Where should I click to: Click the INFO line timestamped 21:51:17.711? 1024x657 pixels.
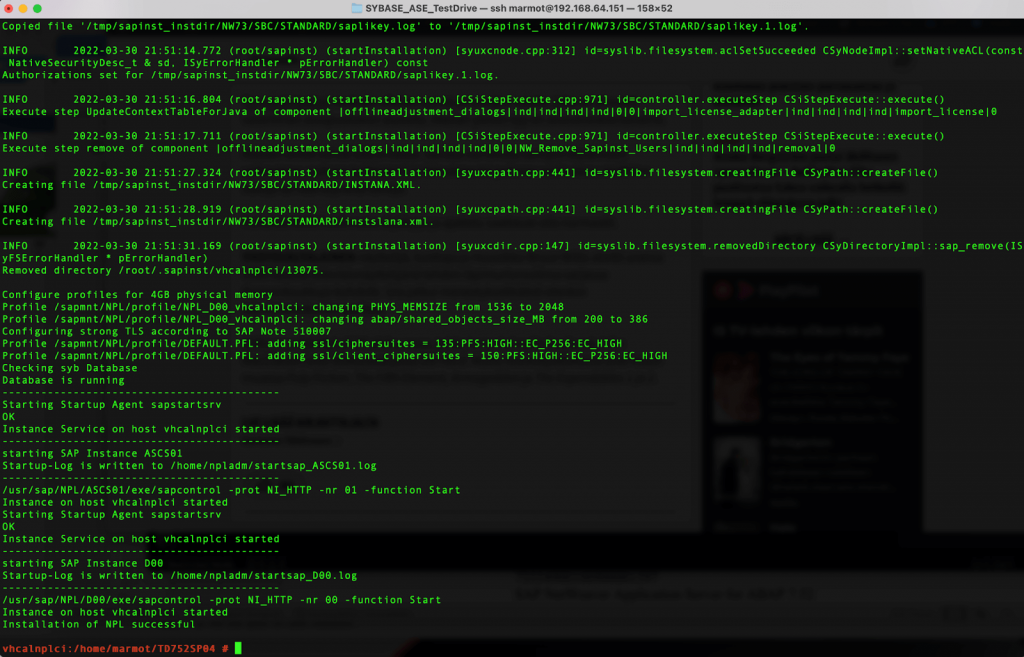click(x=473, y=136)
